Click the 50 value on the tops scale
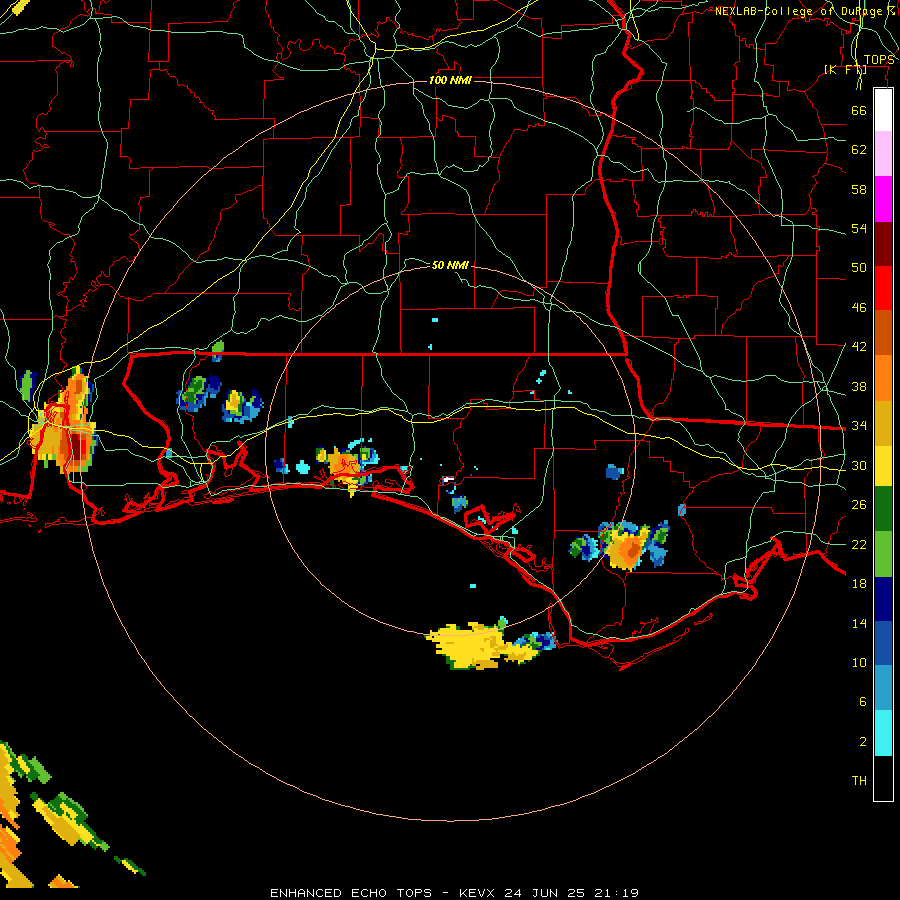Viewport: 900px width, 900px height. (859, 268)
